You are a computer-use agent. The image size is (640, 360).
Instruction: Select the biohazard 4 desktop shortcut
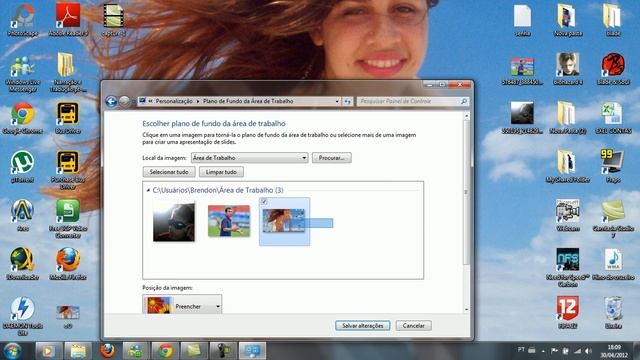[568, 69]
